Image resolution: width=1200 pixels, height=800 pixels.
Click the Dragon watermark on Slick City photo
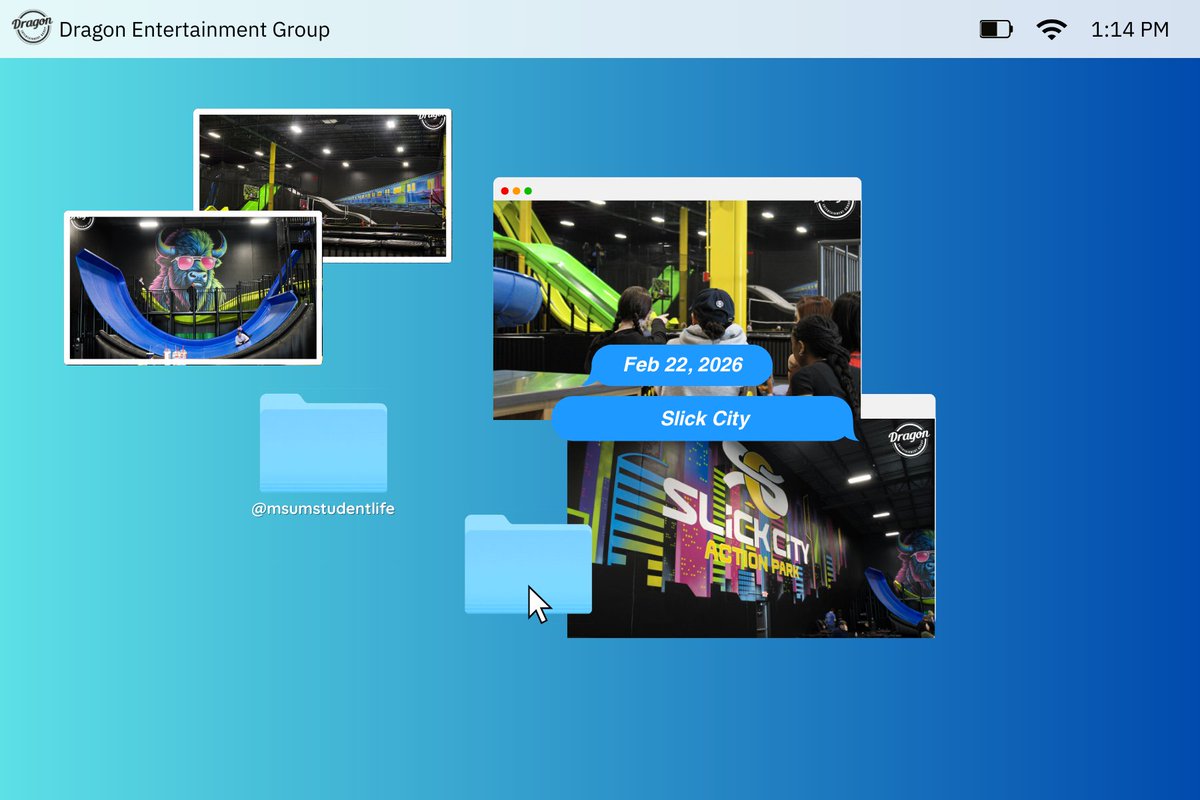[x=908, y=438]
